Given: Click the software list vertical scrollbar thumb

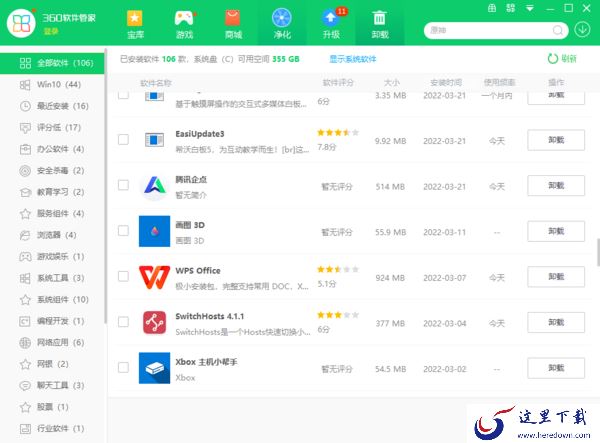Looking at the screenshot, I should 598,252.
